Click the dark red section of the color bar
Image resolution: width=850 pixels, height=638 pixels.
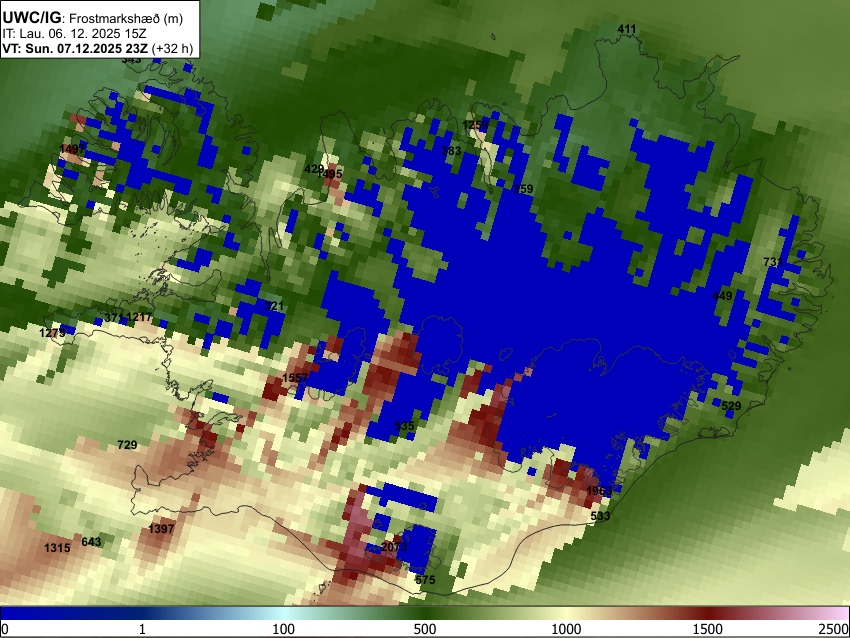coord(708,613)
